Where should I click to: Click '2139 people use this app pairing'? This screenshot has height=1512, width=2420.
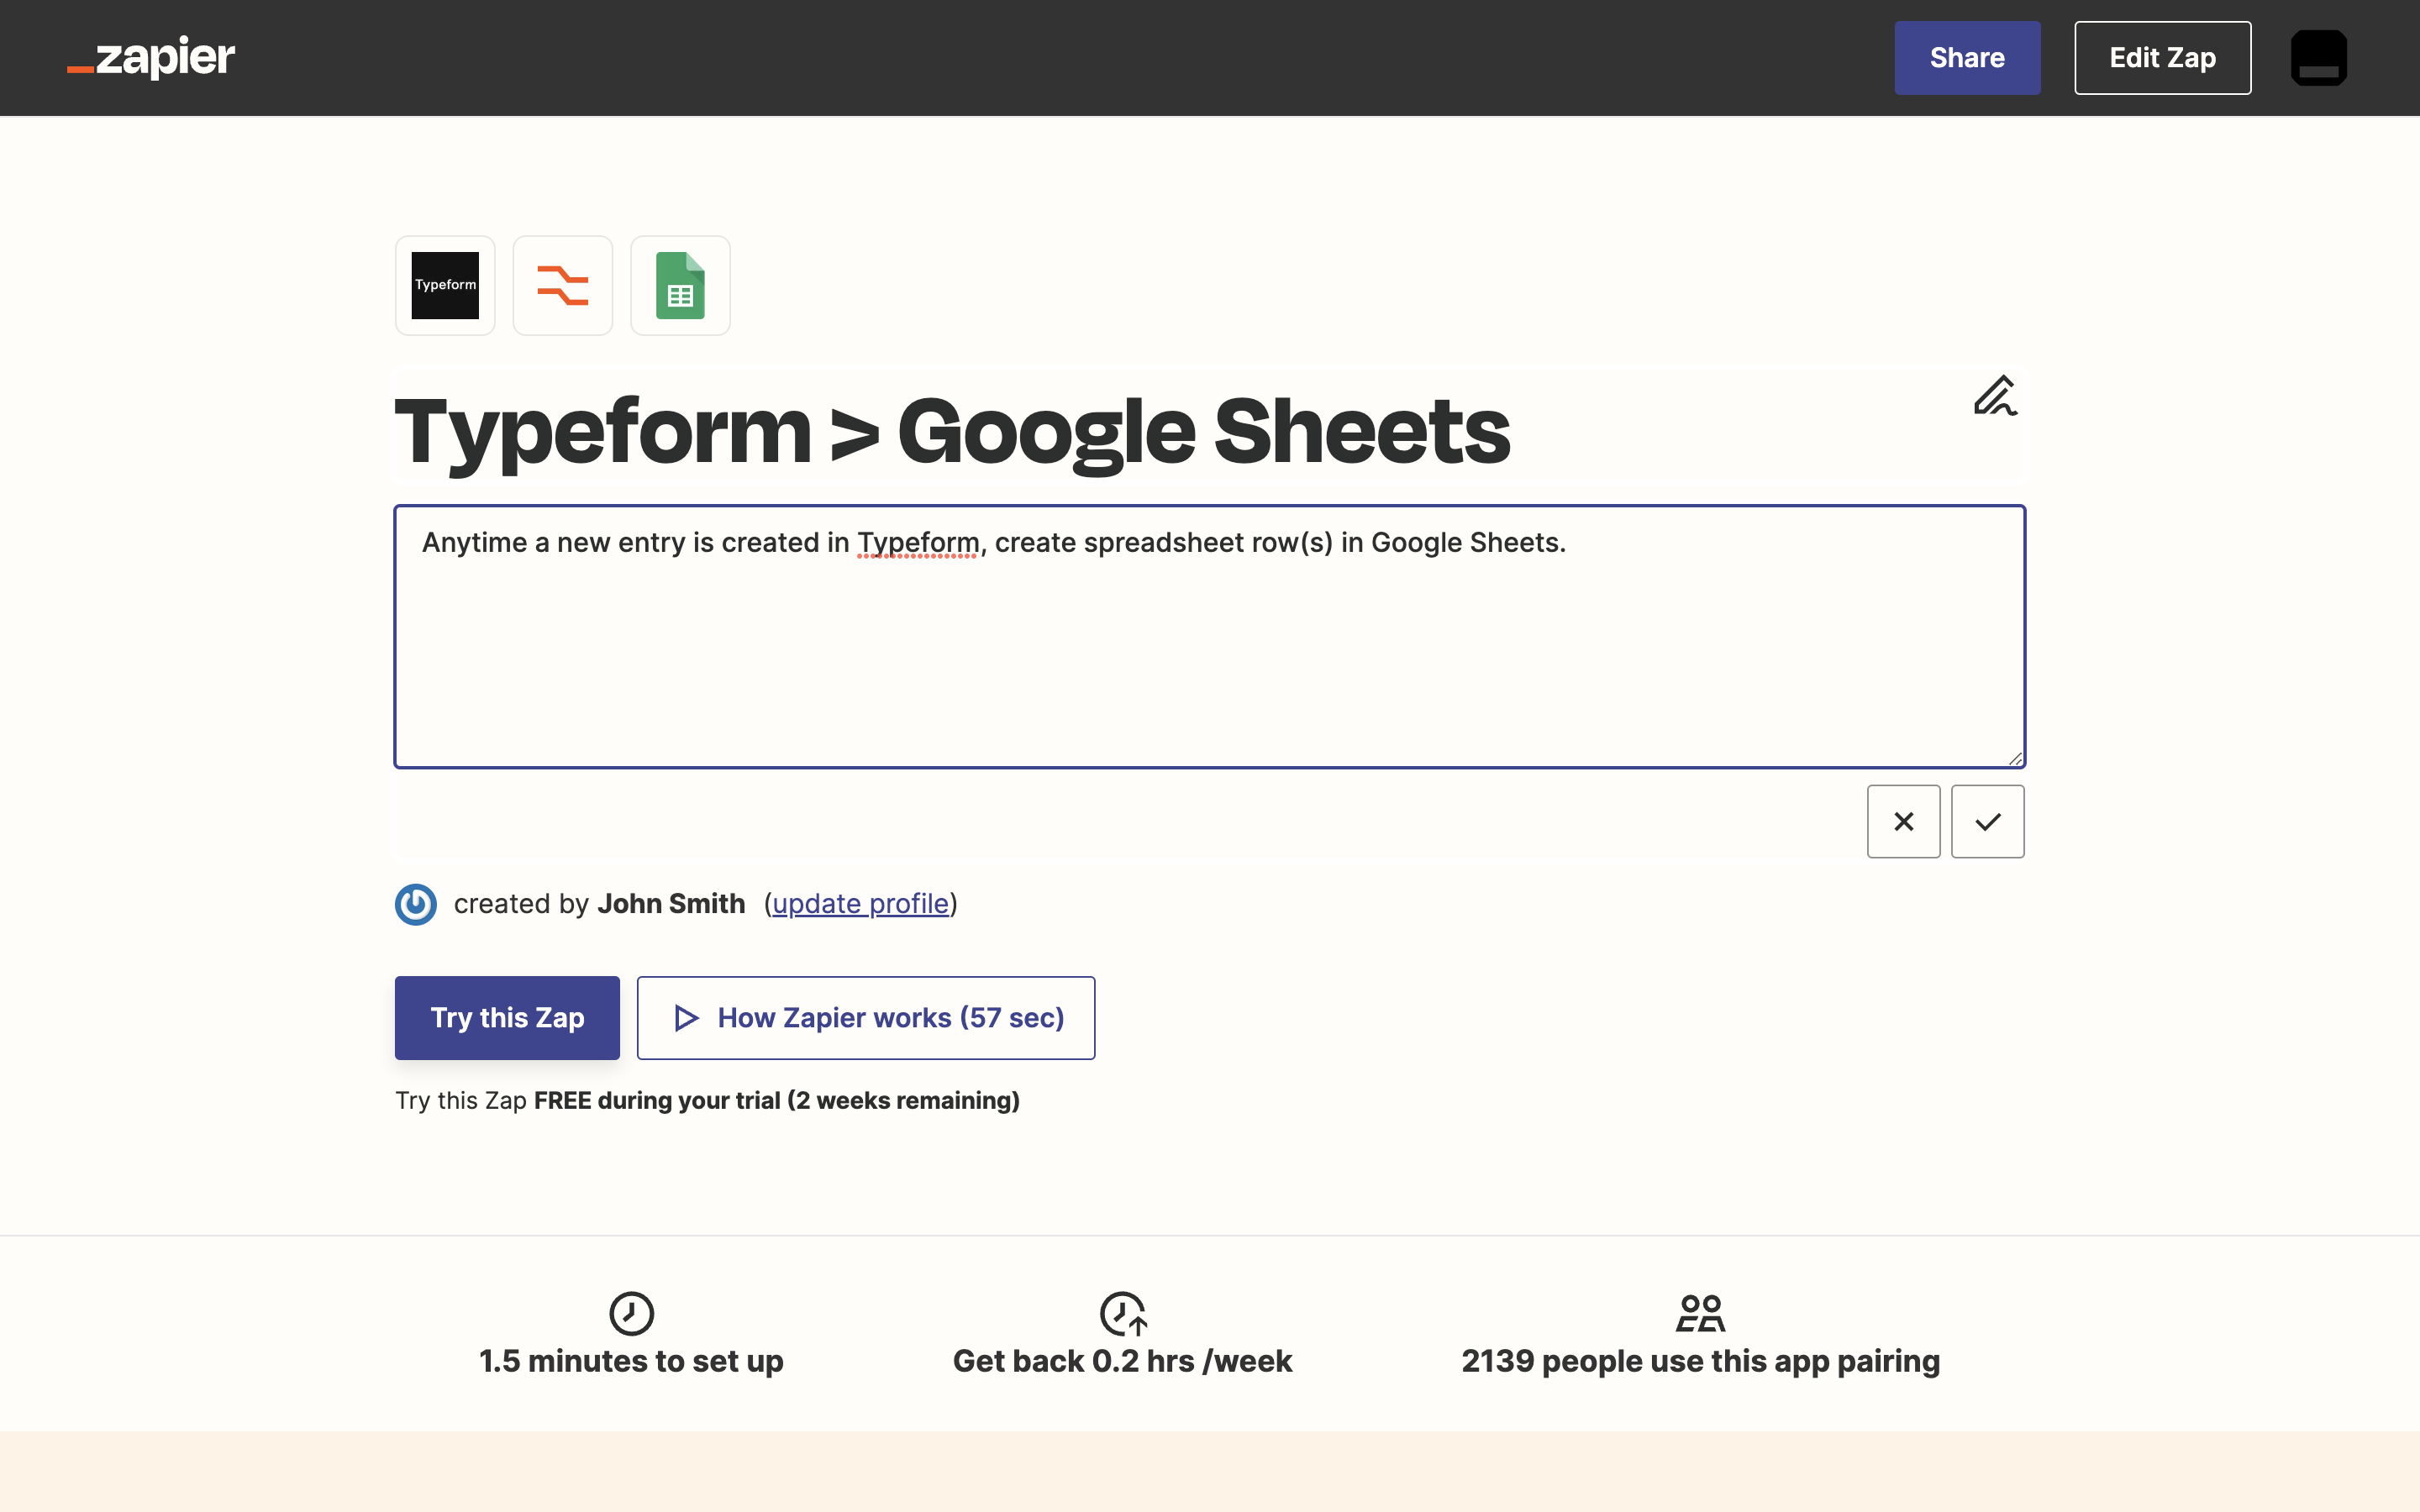point(1700,1361)
